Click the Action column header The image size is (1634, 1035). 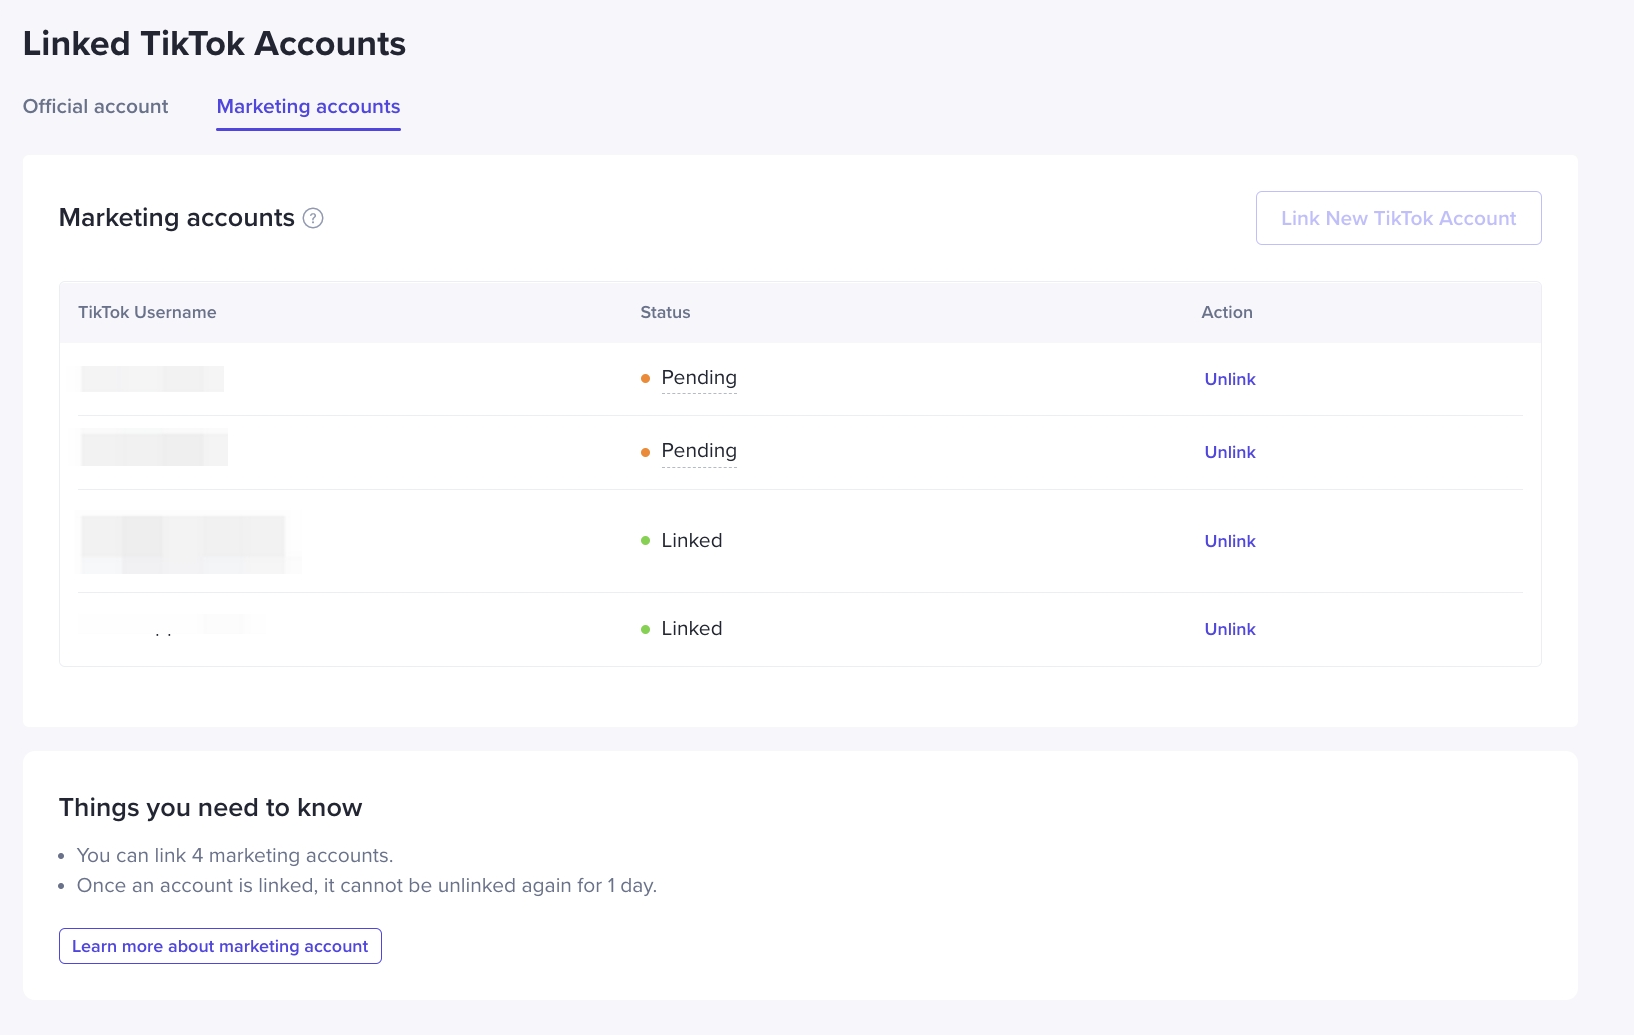[x=1226, y=312]
